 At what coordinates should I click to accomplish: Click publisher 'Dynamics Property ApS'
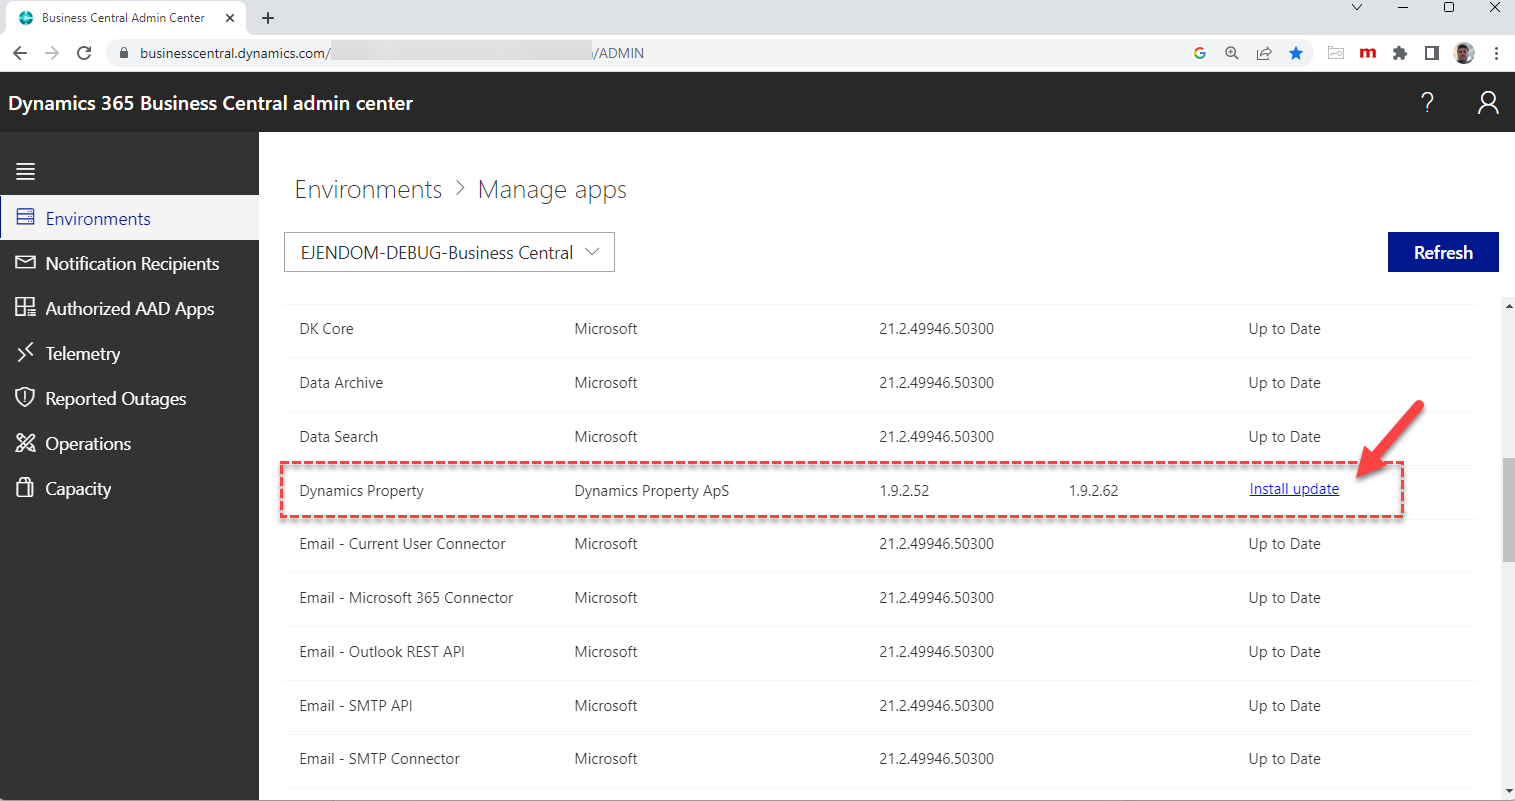(x=652, y=491)
